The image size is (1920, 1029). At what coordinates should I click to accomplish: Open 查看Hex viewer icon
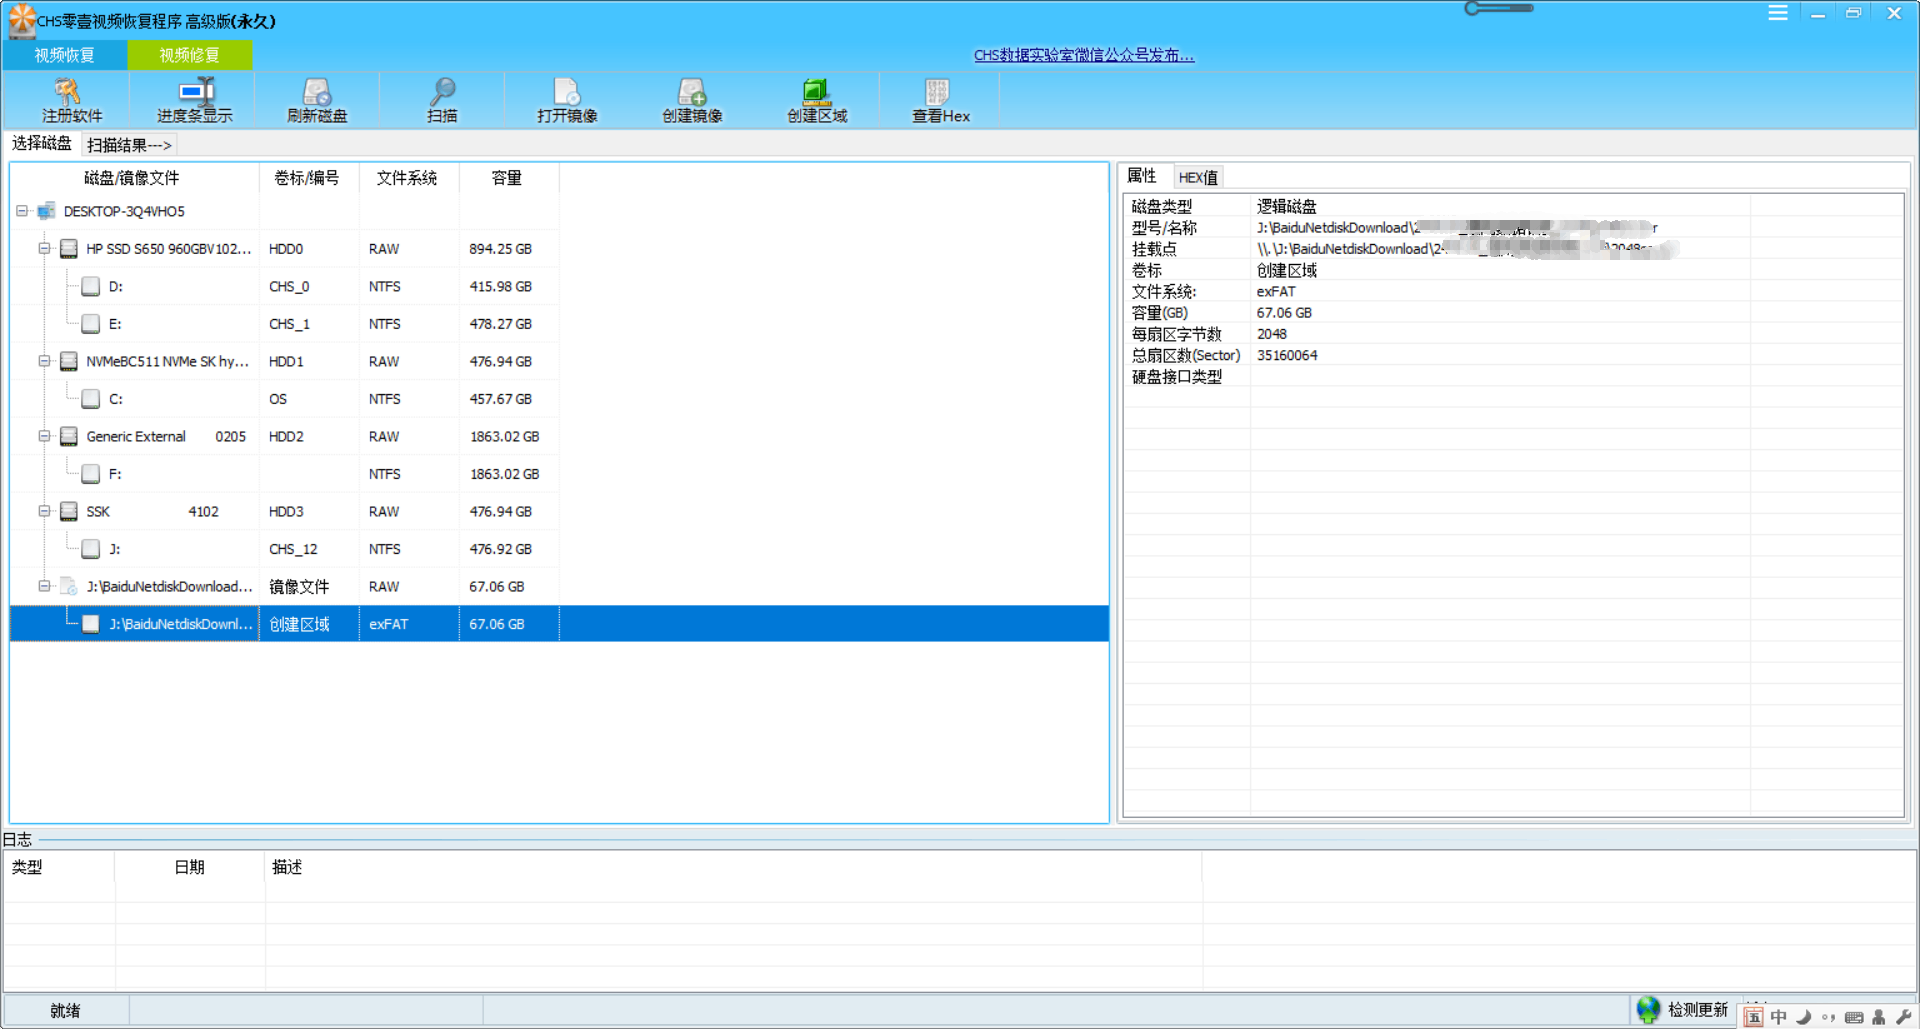pyautogui.click(x=937, y=92)
